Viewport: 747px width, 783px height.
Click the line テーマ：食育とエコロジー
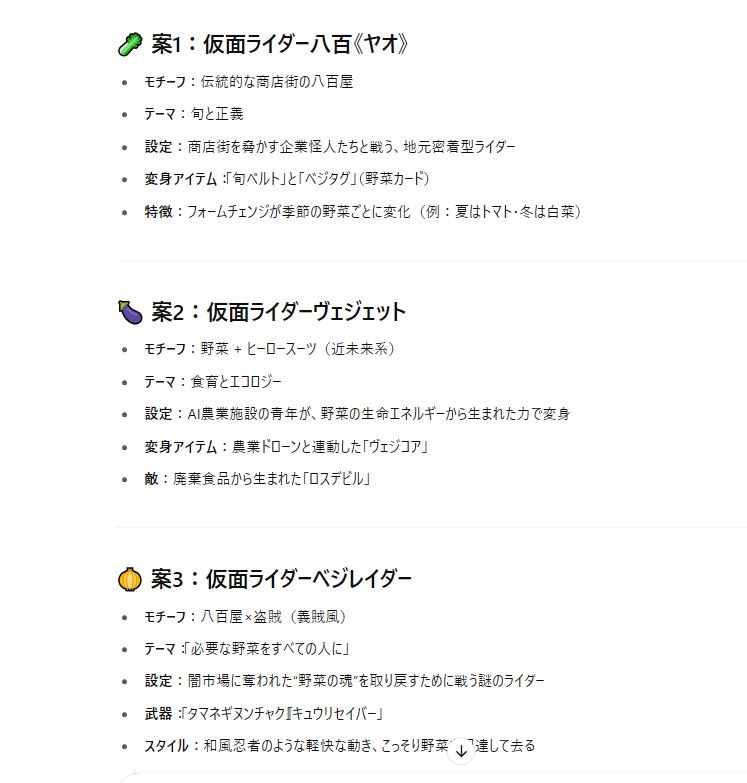[213, 382]
